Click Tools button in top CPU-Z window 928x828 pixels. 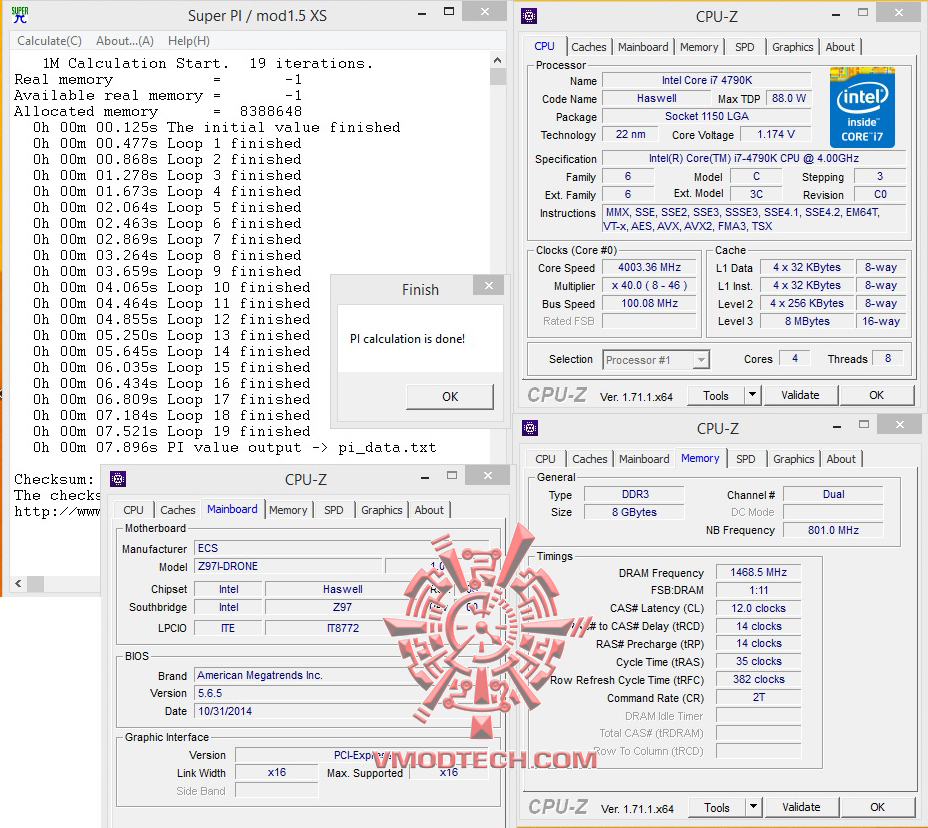(x=716, y=395)
